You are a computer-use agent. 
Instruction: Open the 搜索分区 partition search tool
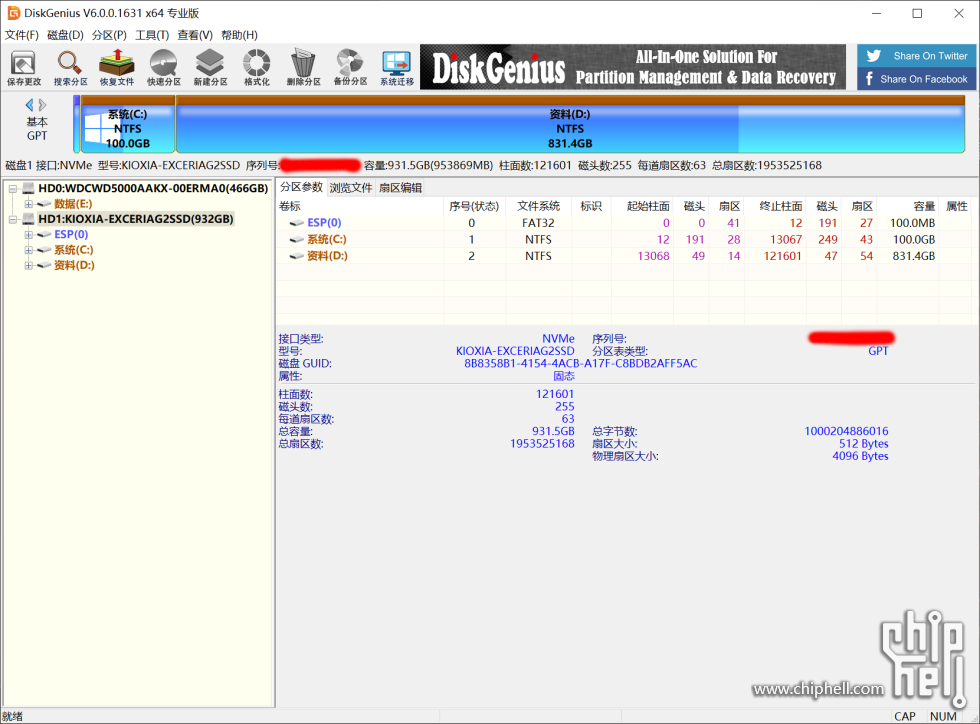pos(70,68)
